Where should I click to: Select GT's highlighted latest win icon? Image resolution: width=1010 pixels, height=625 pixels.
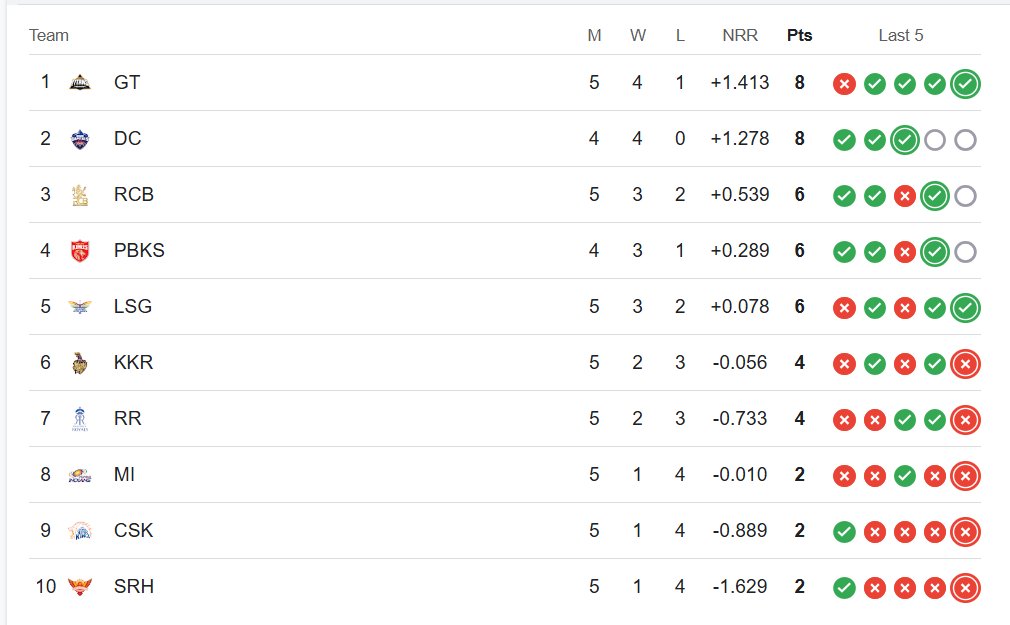tap(965, 84)
